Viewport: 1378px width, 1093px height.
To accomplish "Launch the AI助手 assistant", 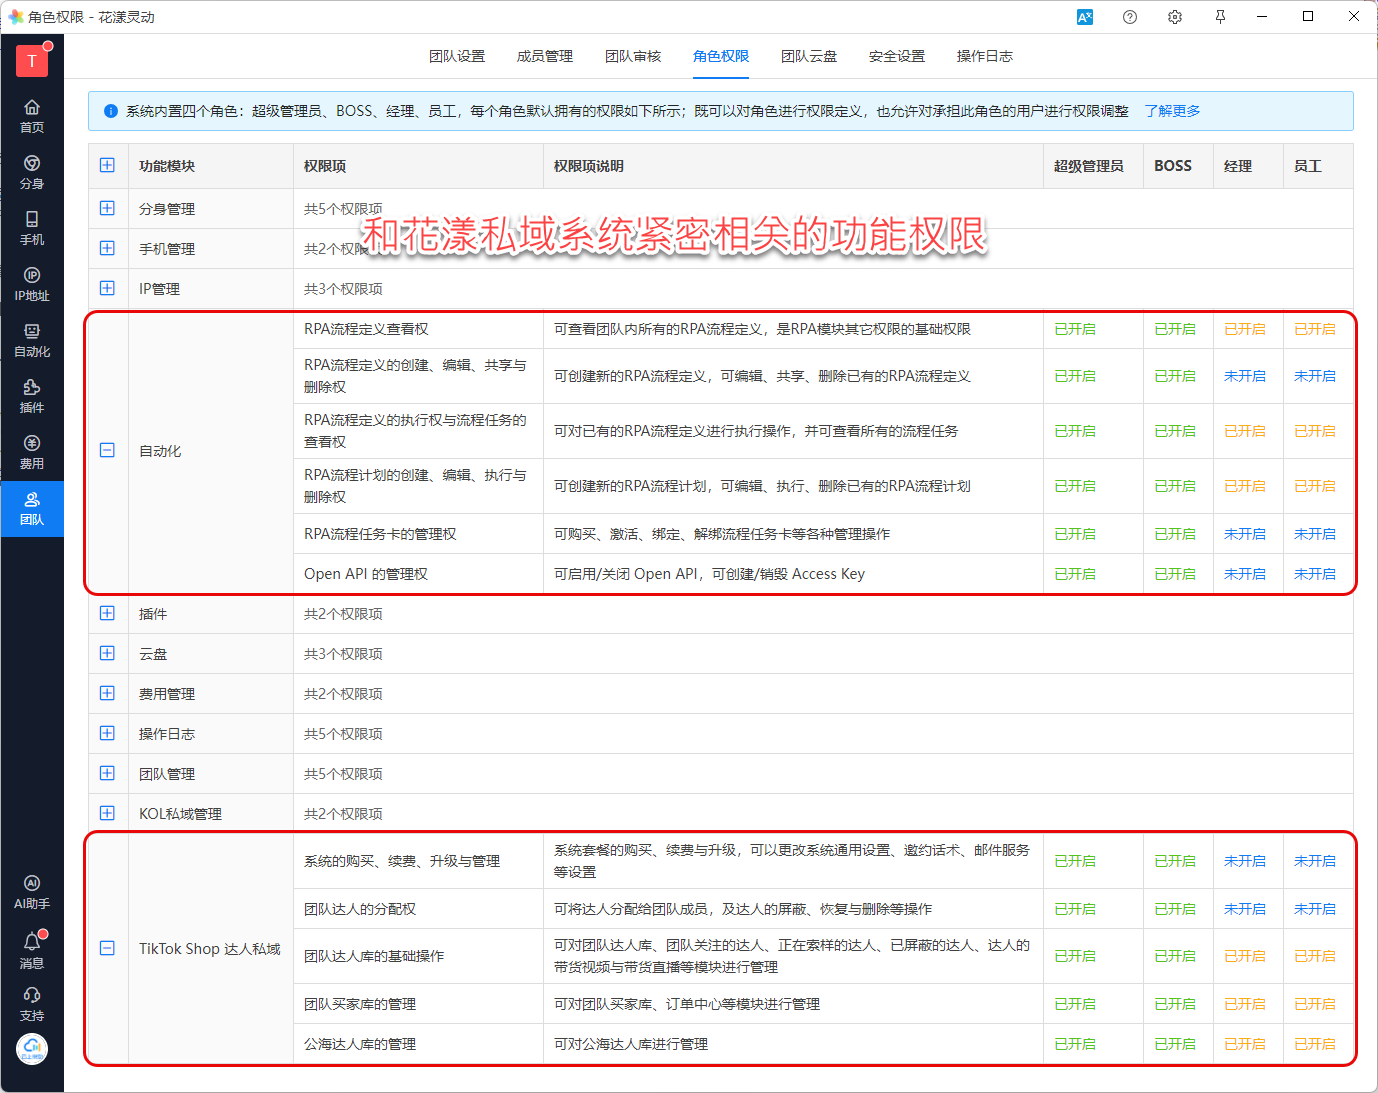I will (x=32, y=892).
